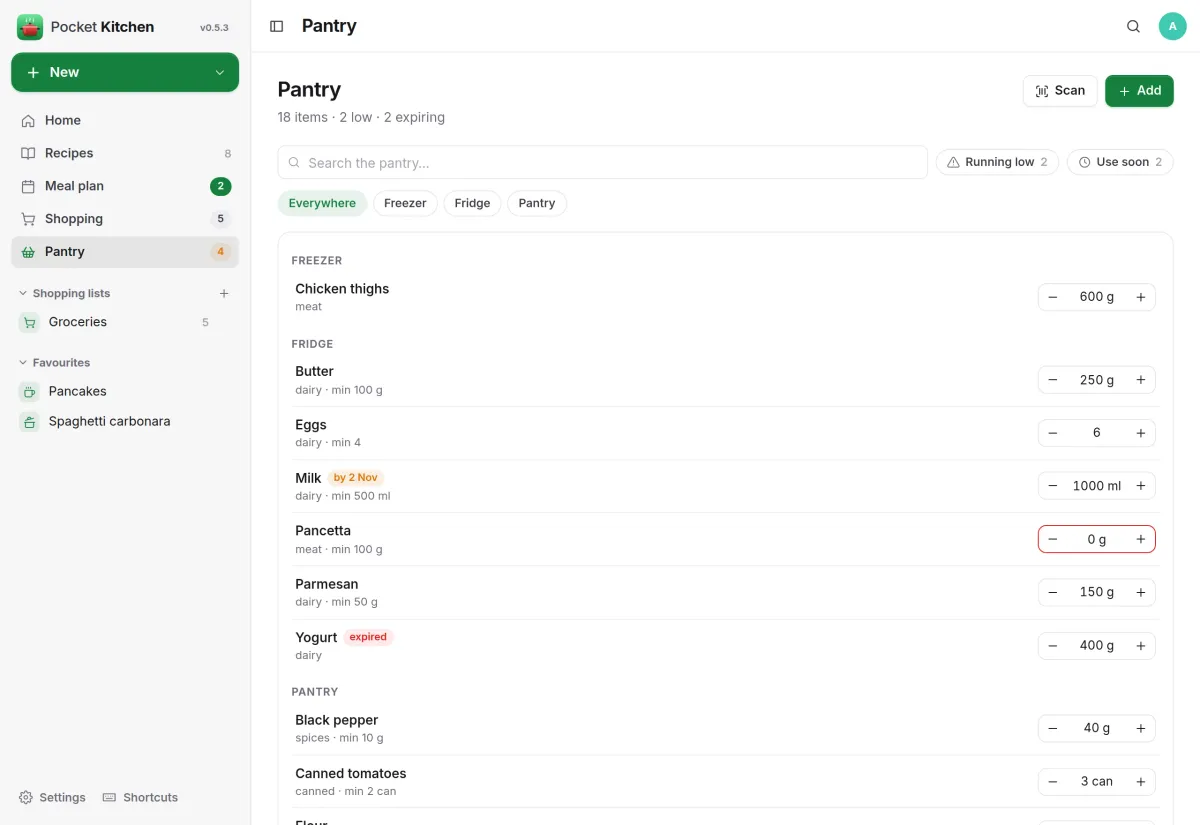The width and height of the screenshot is (1200, 825).
Task: Increase Chicken thighs quantity with plus
Action: (x=1140, y=297)
